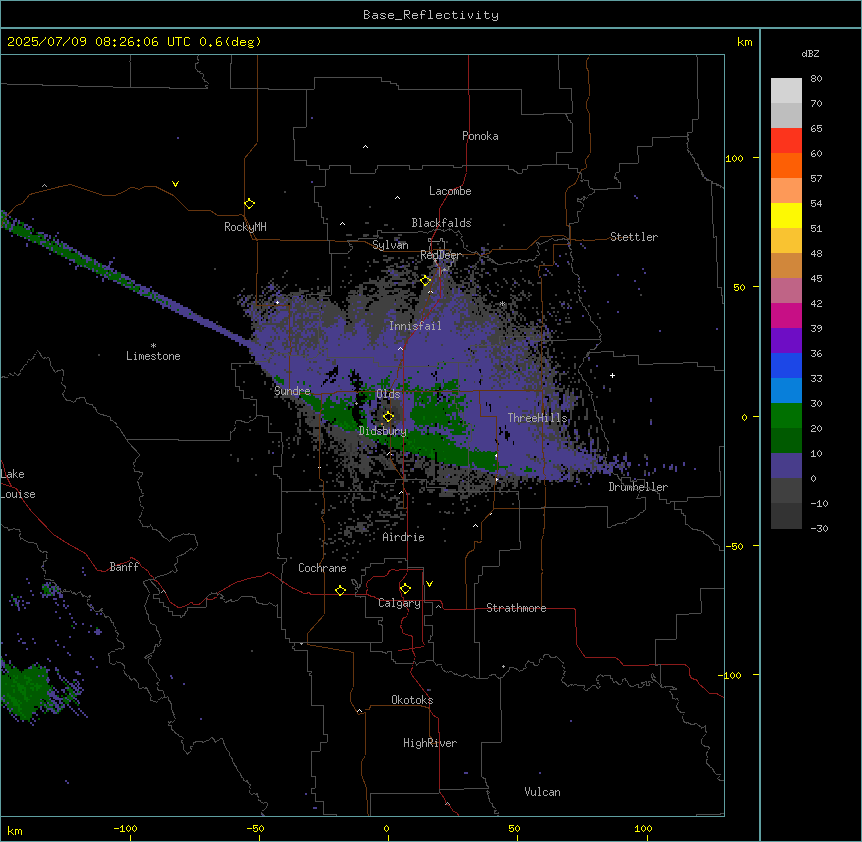The width and height of the screenshot is (862, 842).
Task: Click the 45 value on dBZ scale
Action: (x=816, y=279)
